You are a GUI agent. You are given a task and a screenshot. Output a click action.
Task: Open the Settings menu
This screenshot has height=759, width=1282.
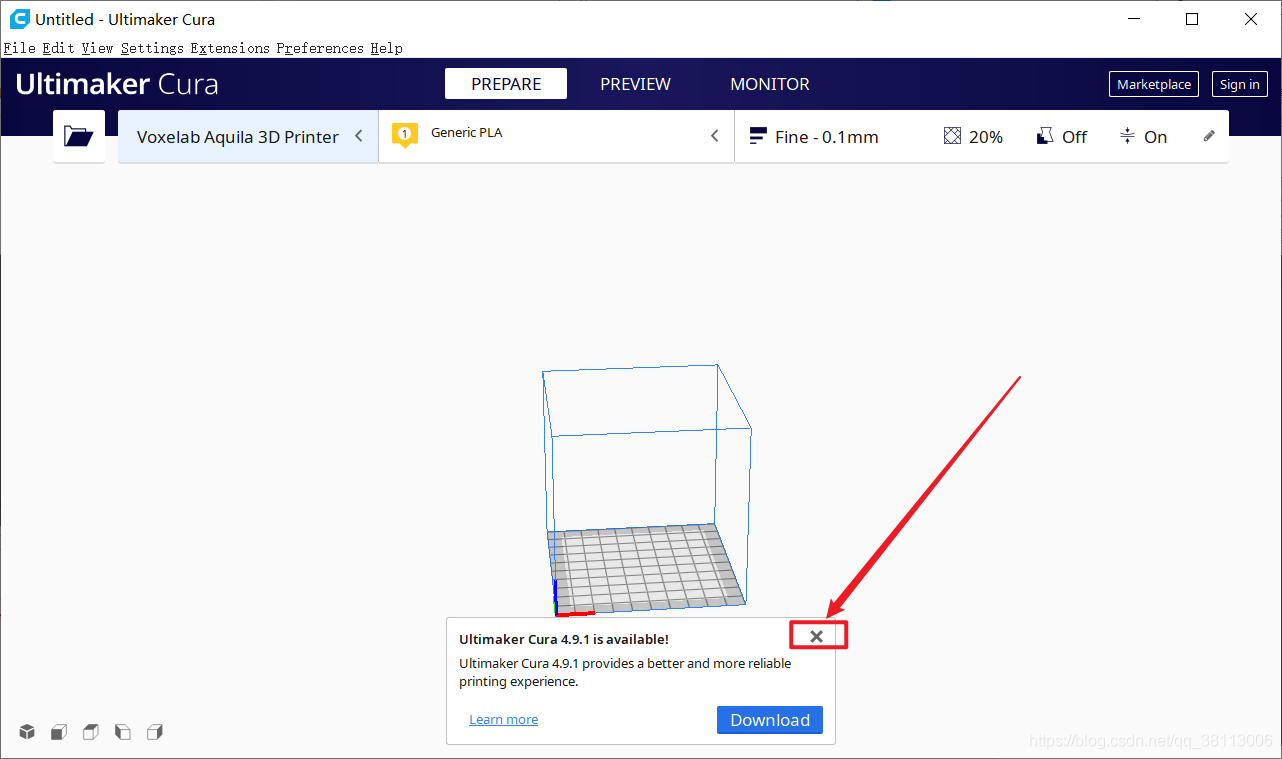pos(152,48)
